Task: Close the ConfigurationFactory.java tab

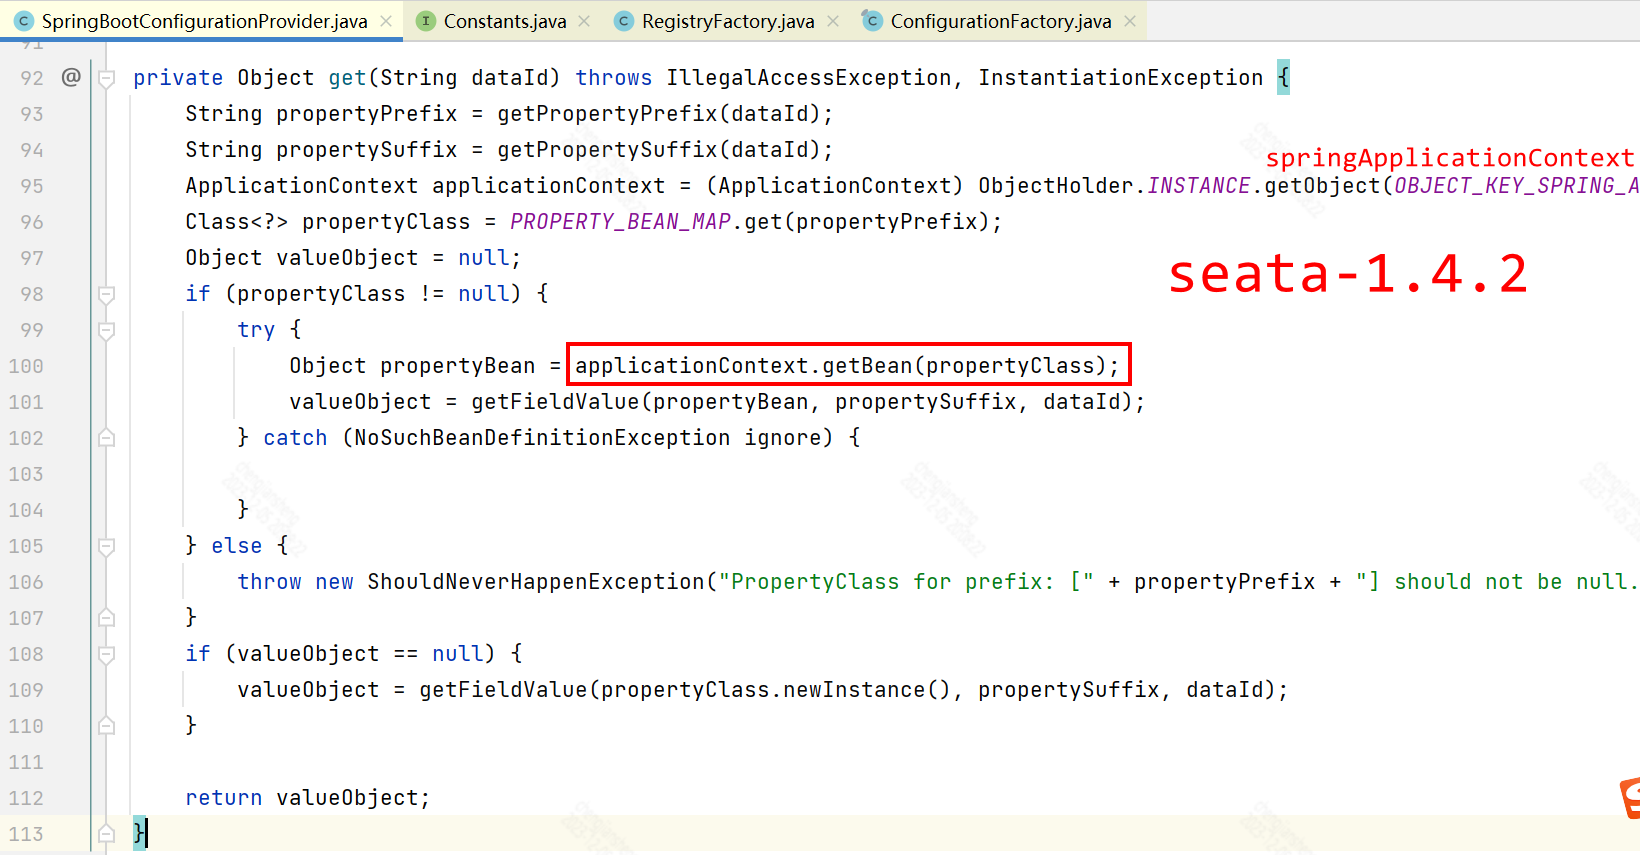Action: point(1130,21)
